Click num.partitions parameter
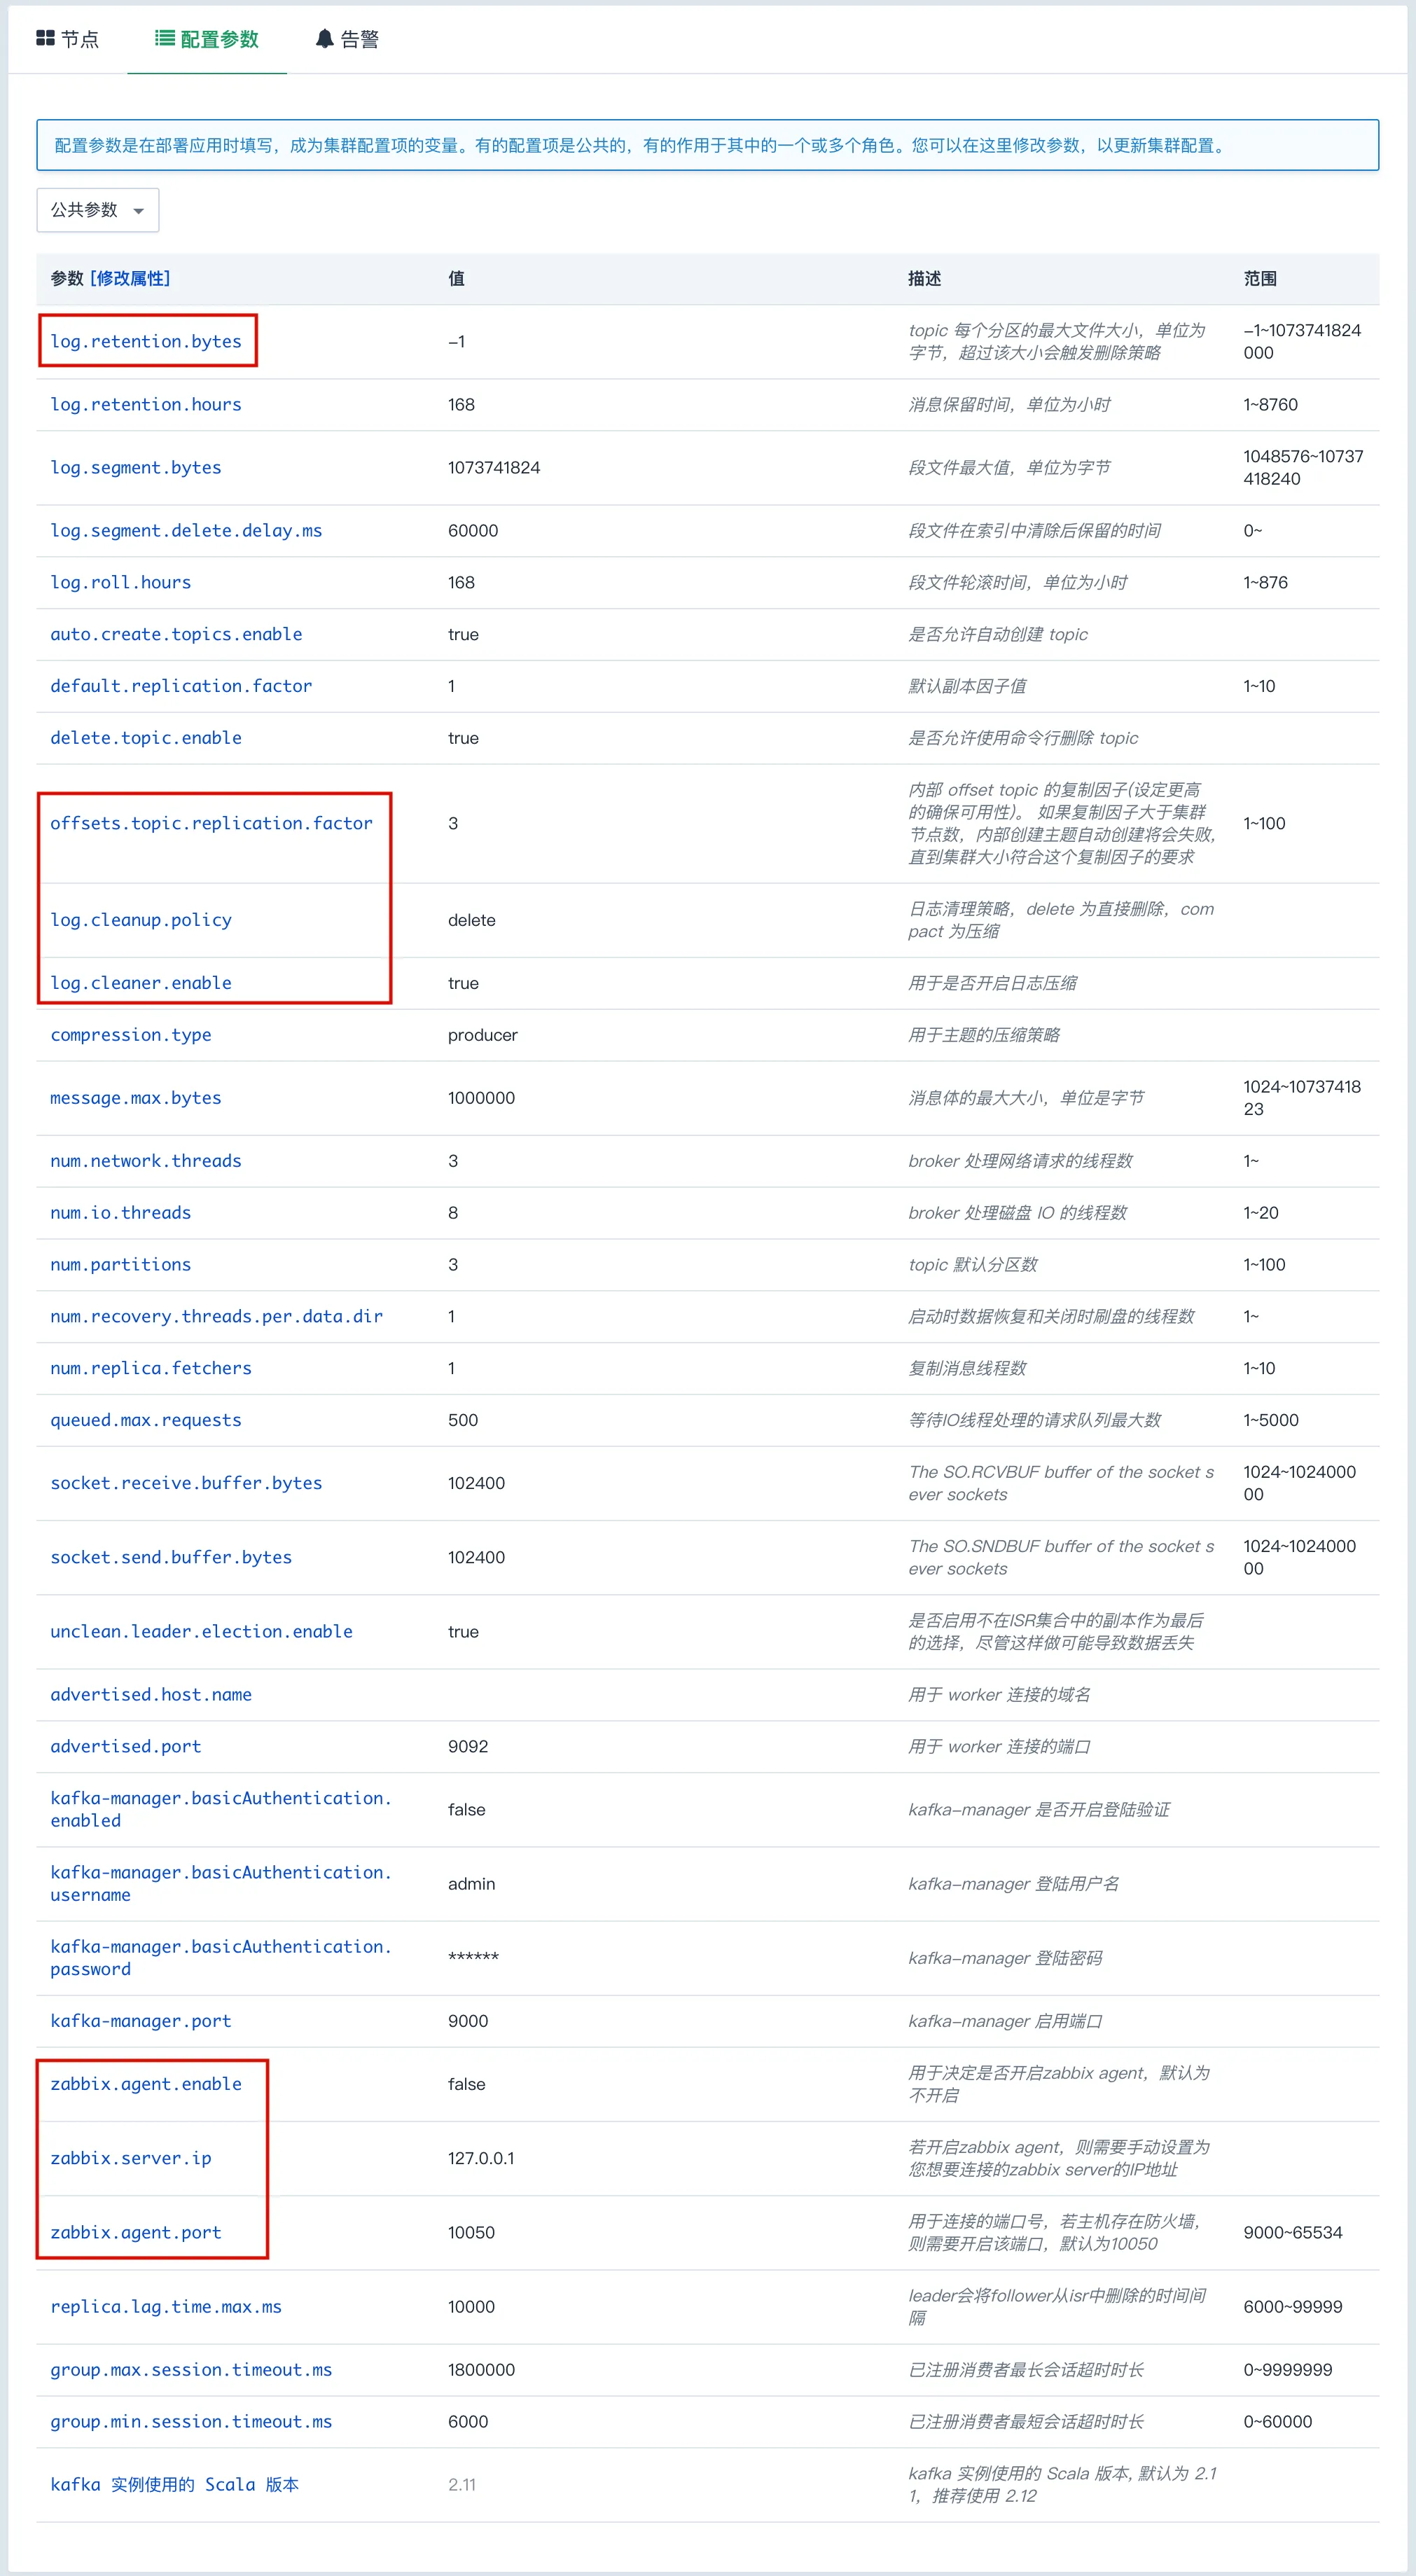1416x2576 pixels. click(121, 1265)
